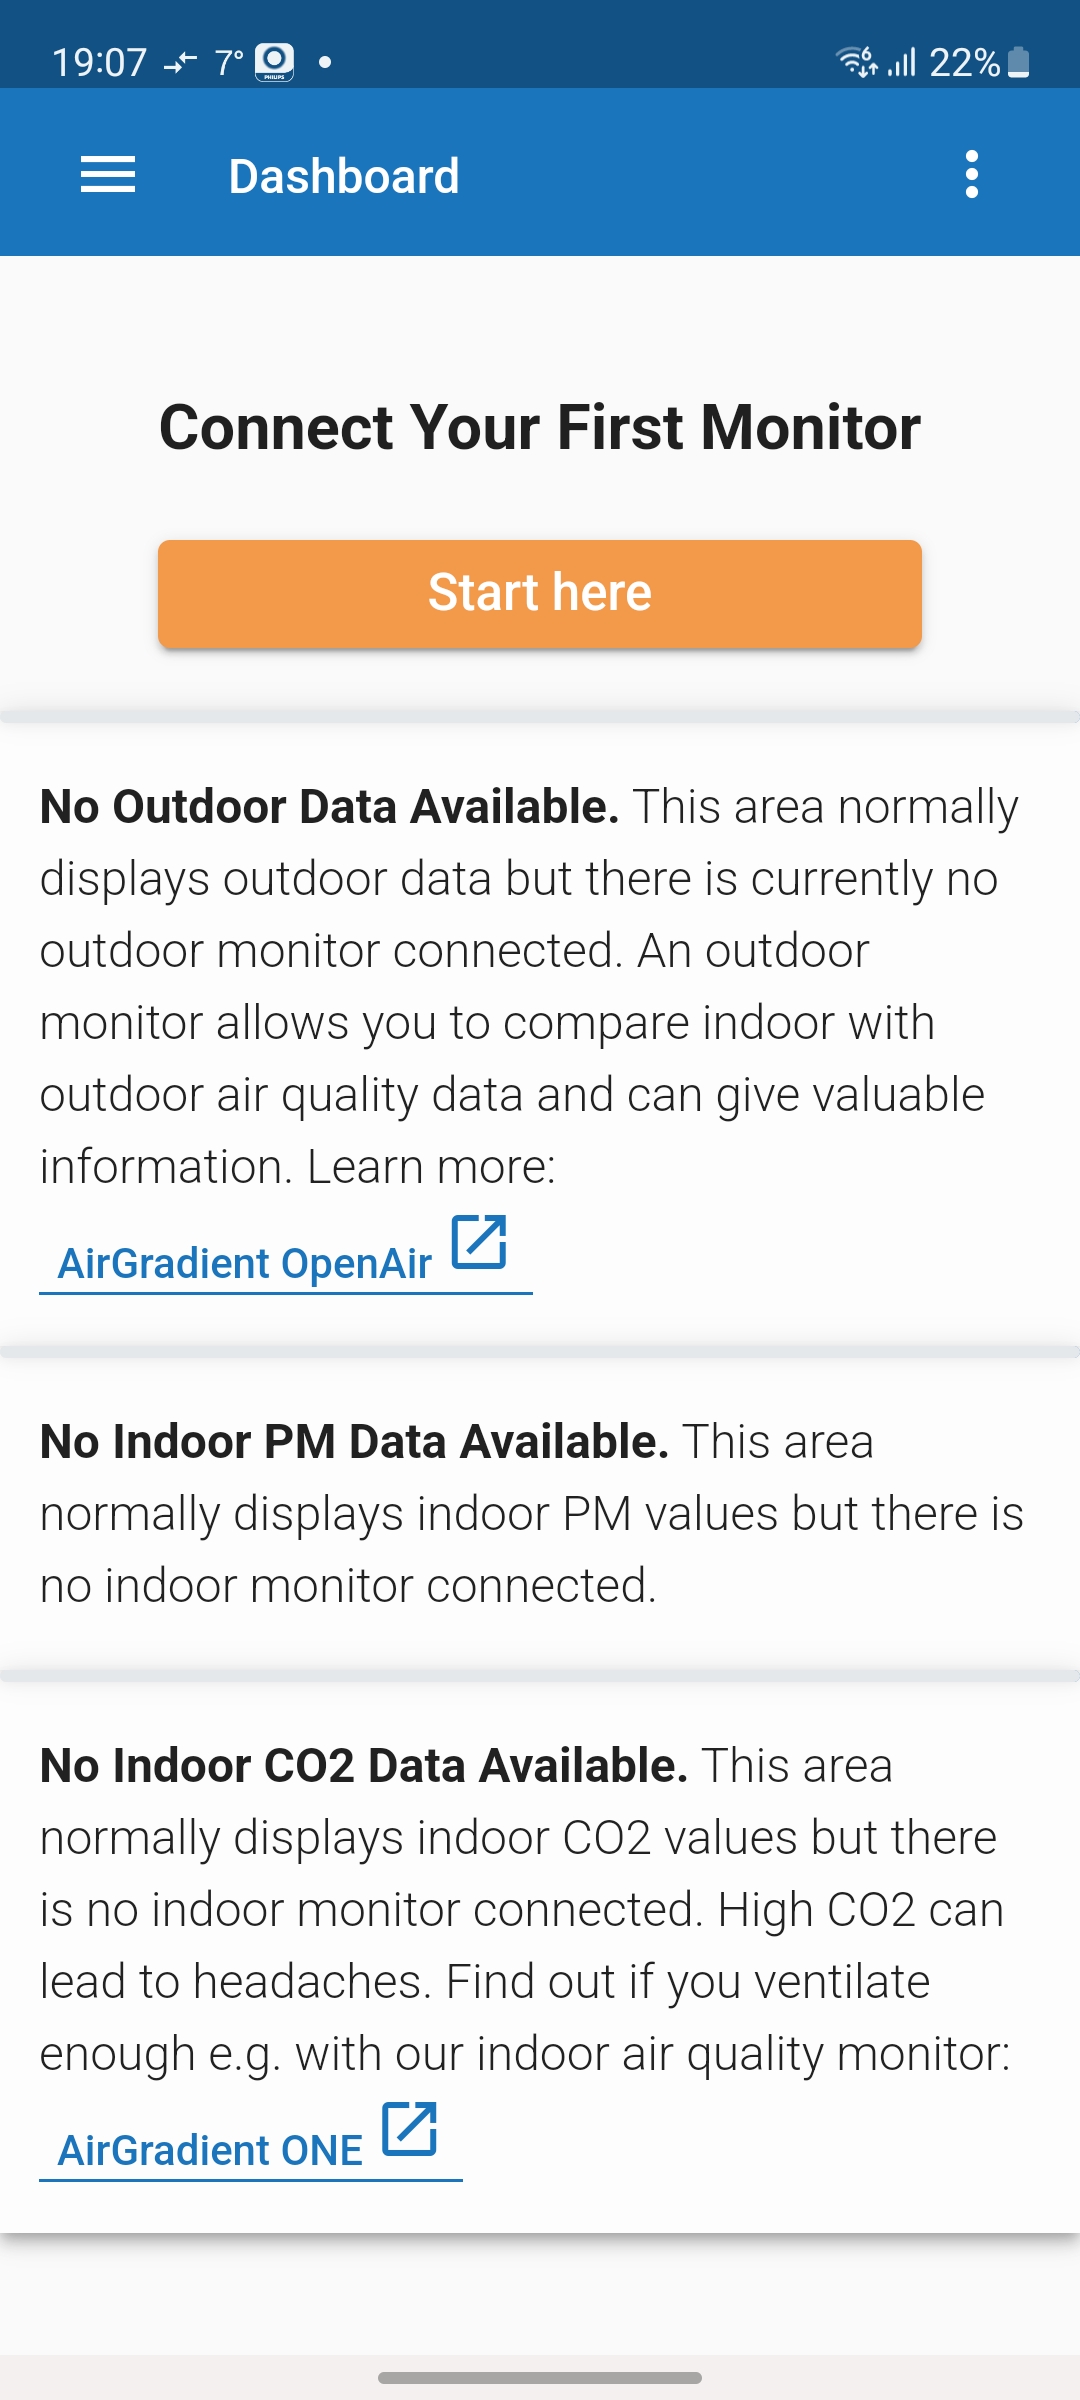This screenshot has width=1080, height=2400.
Task: Click the external-link icon beside AirGradient OpenAir
Action: click(x=479, y=1241)
